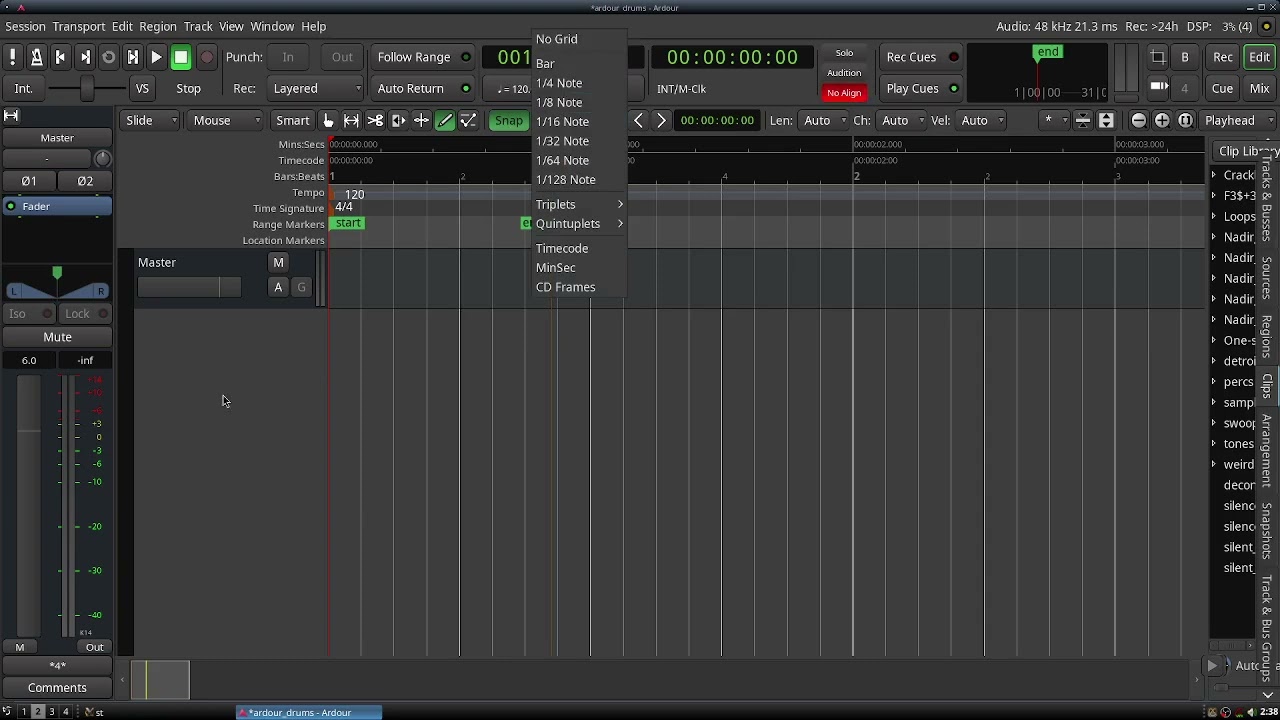Viewport: 1280px width, 720px height.
Task: Toggle Rec Cues
Action: click(x=921, y=57)
